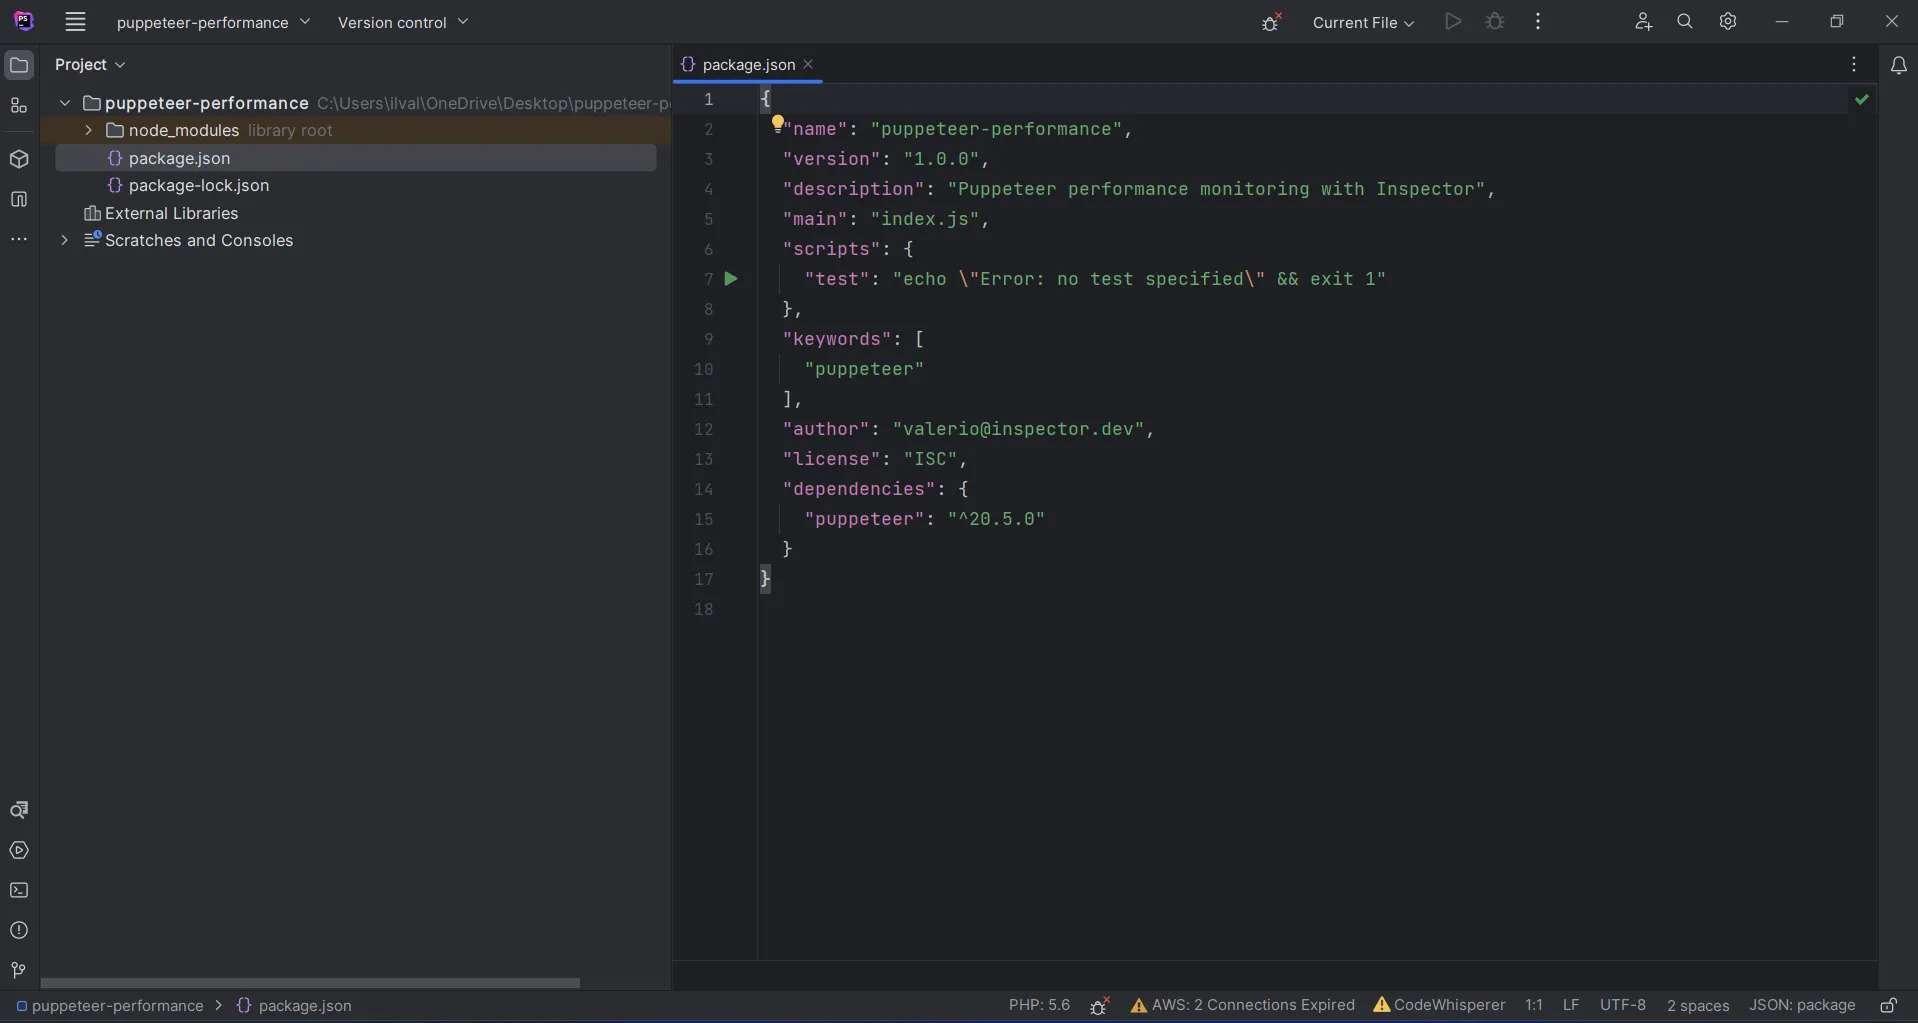Image resolution: width=1918 pixels, height=1023 pixels.
Task: Select the package.json editor tab
Action: 748,65
